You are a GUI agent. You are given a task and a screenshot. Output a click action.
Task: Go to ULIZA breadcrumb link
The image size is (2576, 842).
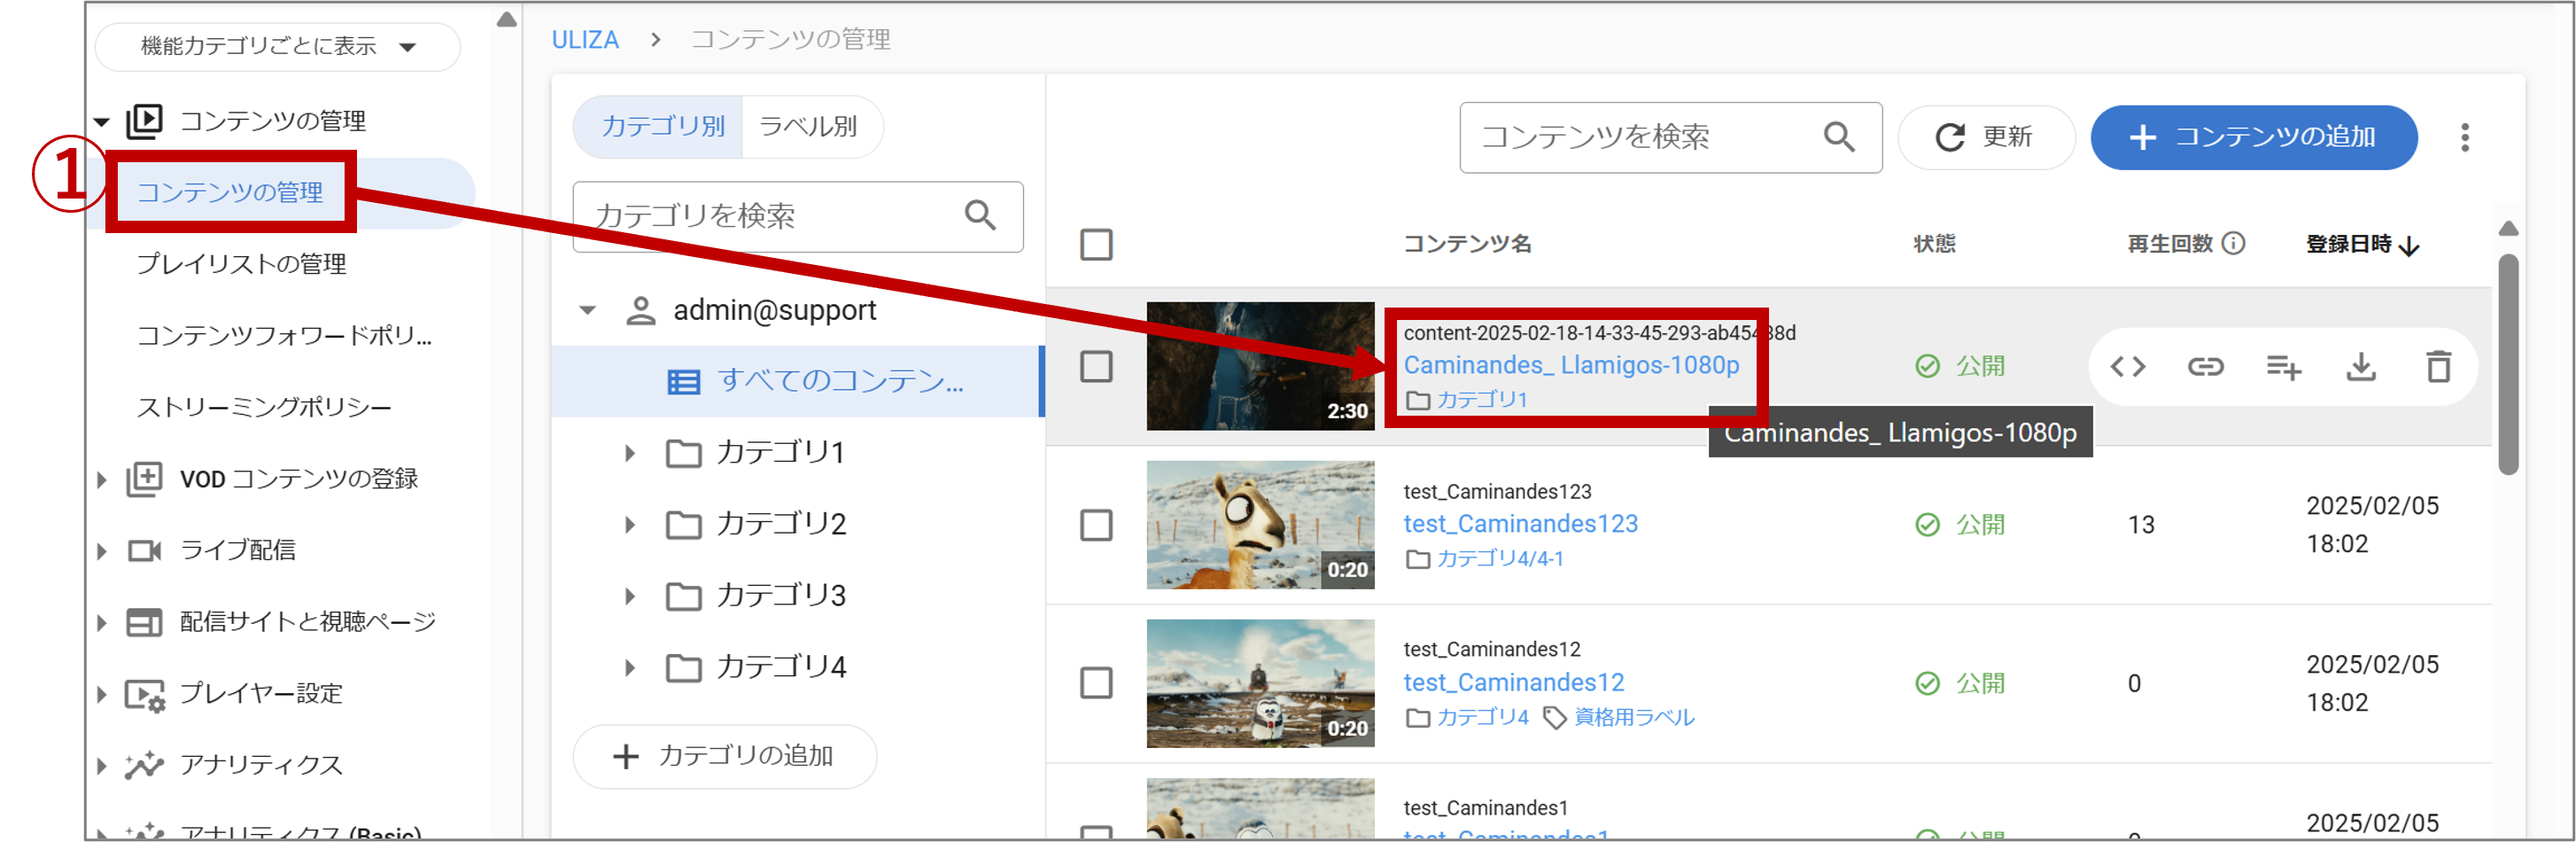tap(585, 40)
